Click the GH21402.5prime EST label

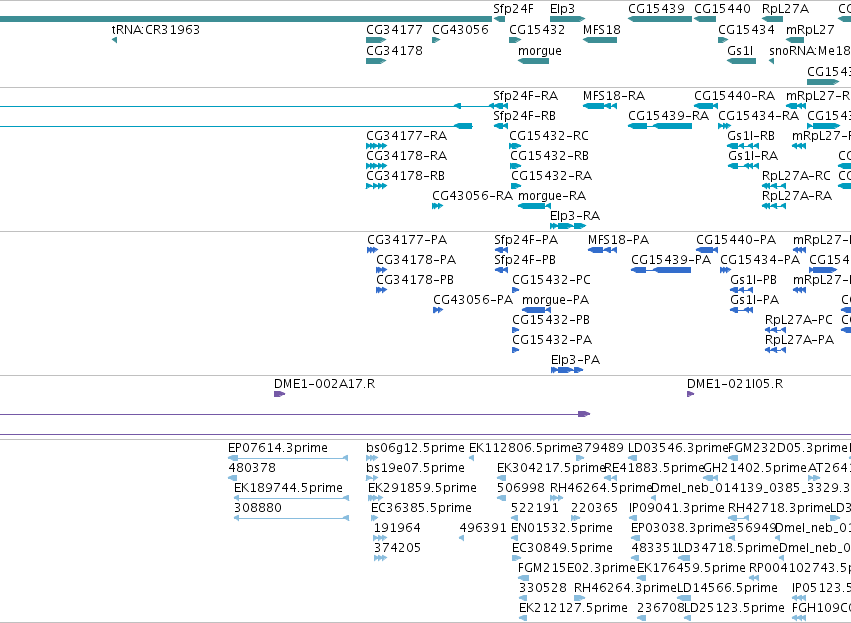[x=754, y=468]
